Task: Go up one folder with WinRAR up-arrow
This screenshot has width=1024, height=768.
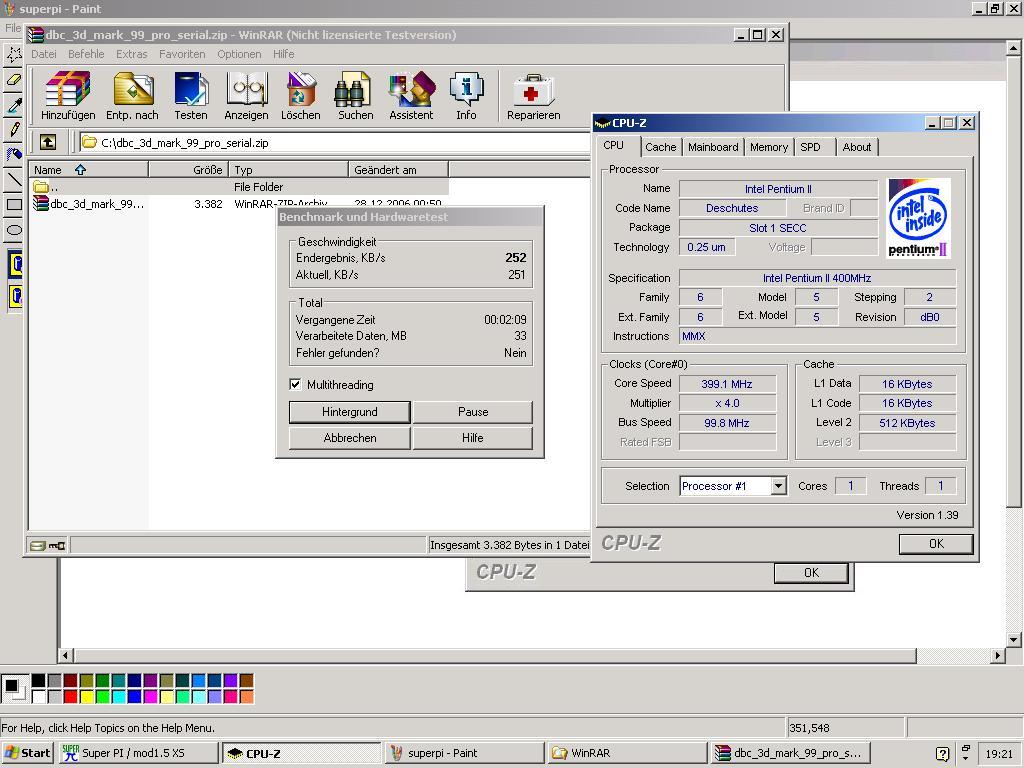Action: coord(48,142)
